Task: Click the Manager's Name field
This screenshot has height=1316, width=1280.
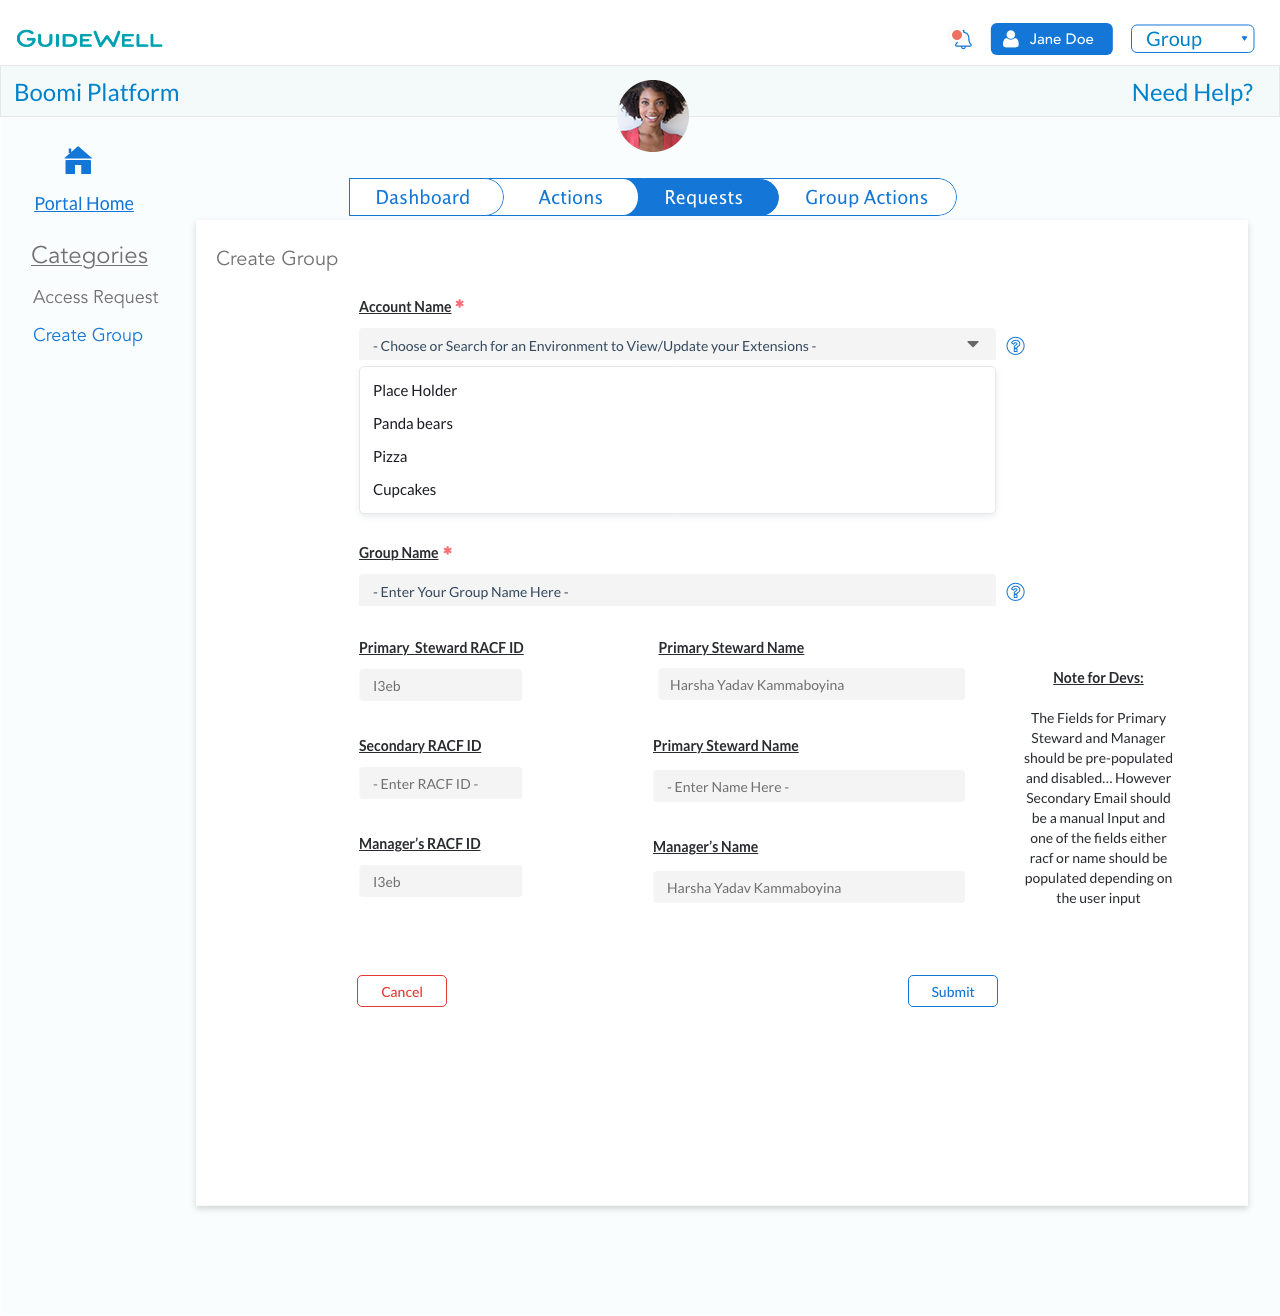Action: click(x=809, y=887)
